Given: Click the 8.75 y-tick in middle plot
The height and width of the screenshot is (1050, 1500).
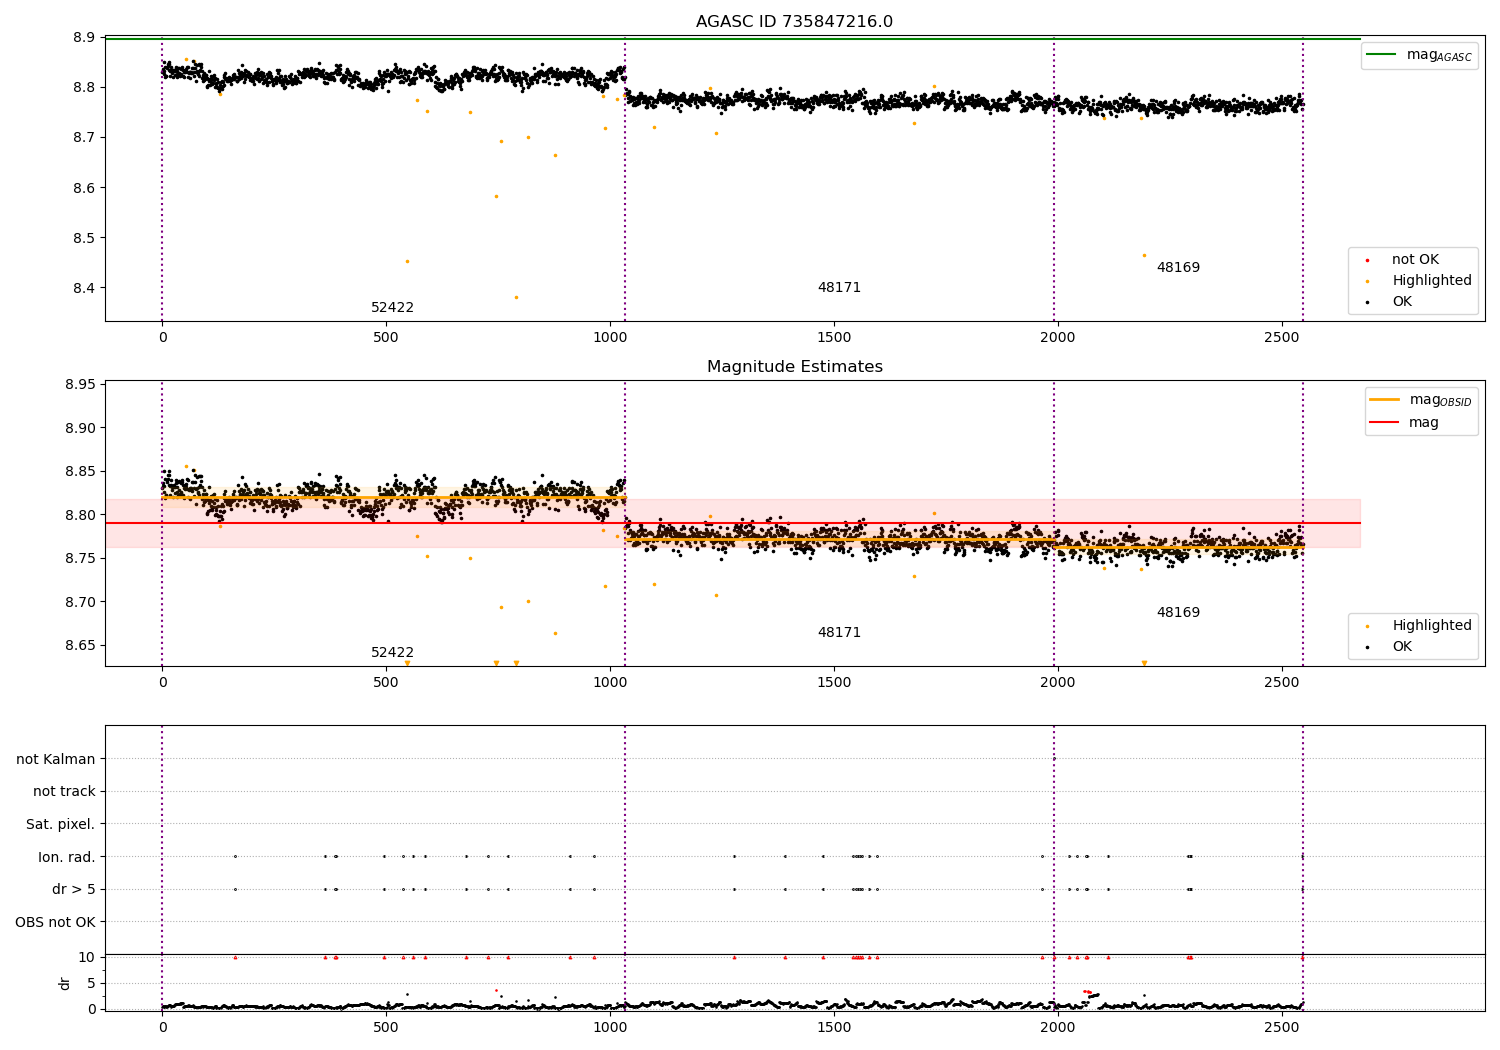Looking at the screenshot, I should coord(81,559).
